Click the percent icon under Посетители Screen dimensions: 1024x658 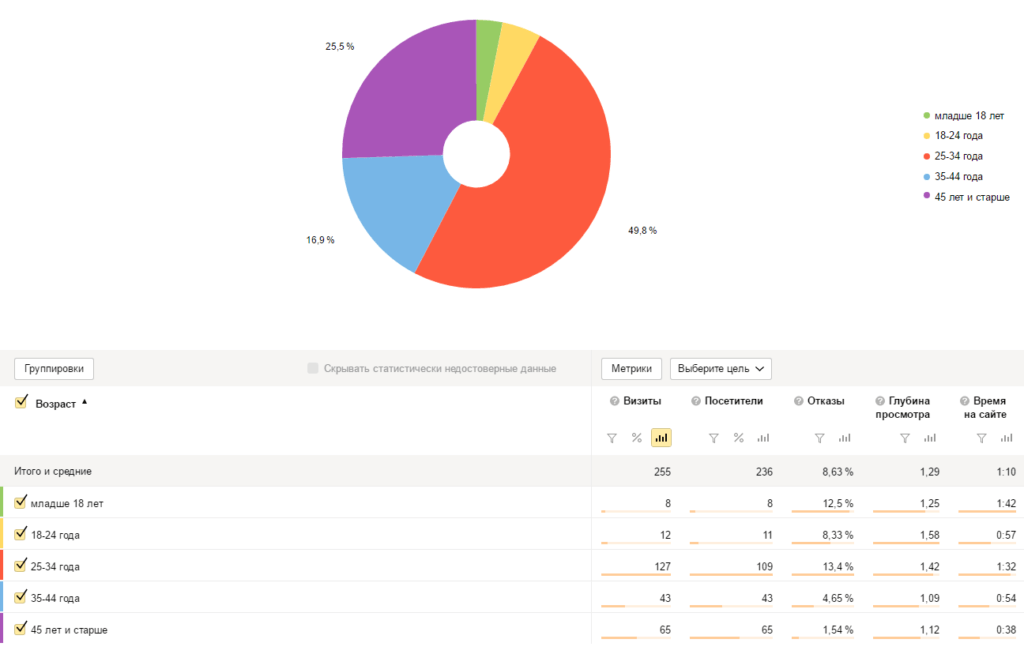739,438
